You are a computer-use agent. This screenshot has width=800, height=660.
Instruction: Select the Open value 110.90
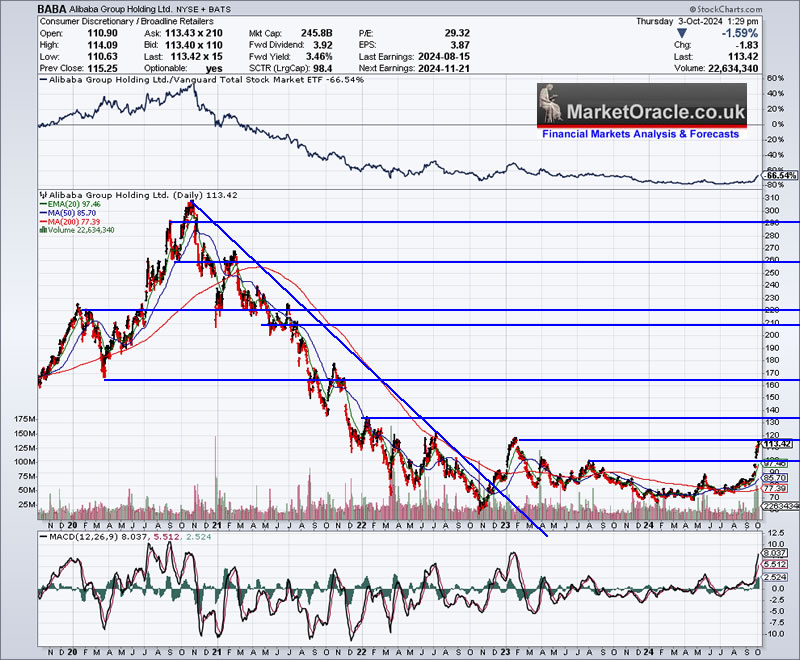point(103,33)
